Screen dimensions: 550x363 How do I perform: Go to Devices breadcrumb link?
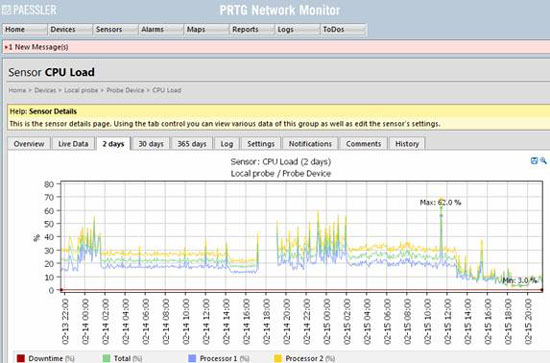pyautogui.click(x=45, y=90)
